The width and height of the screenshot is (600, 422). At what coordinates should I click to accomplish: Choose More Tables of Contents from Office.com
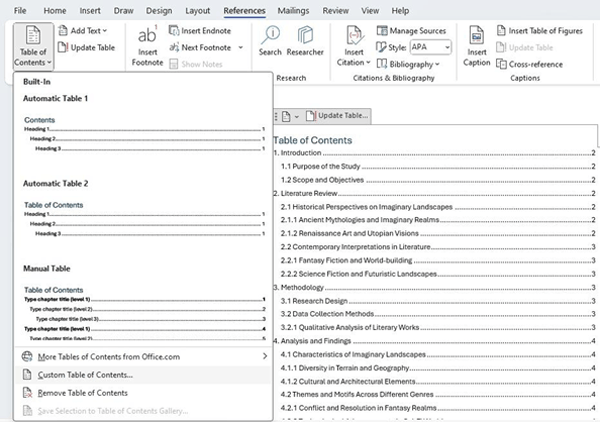[x=143, y=357]
